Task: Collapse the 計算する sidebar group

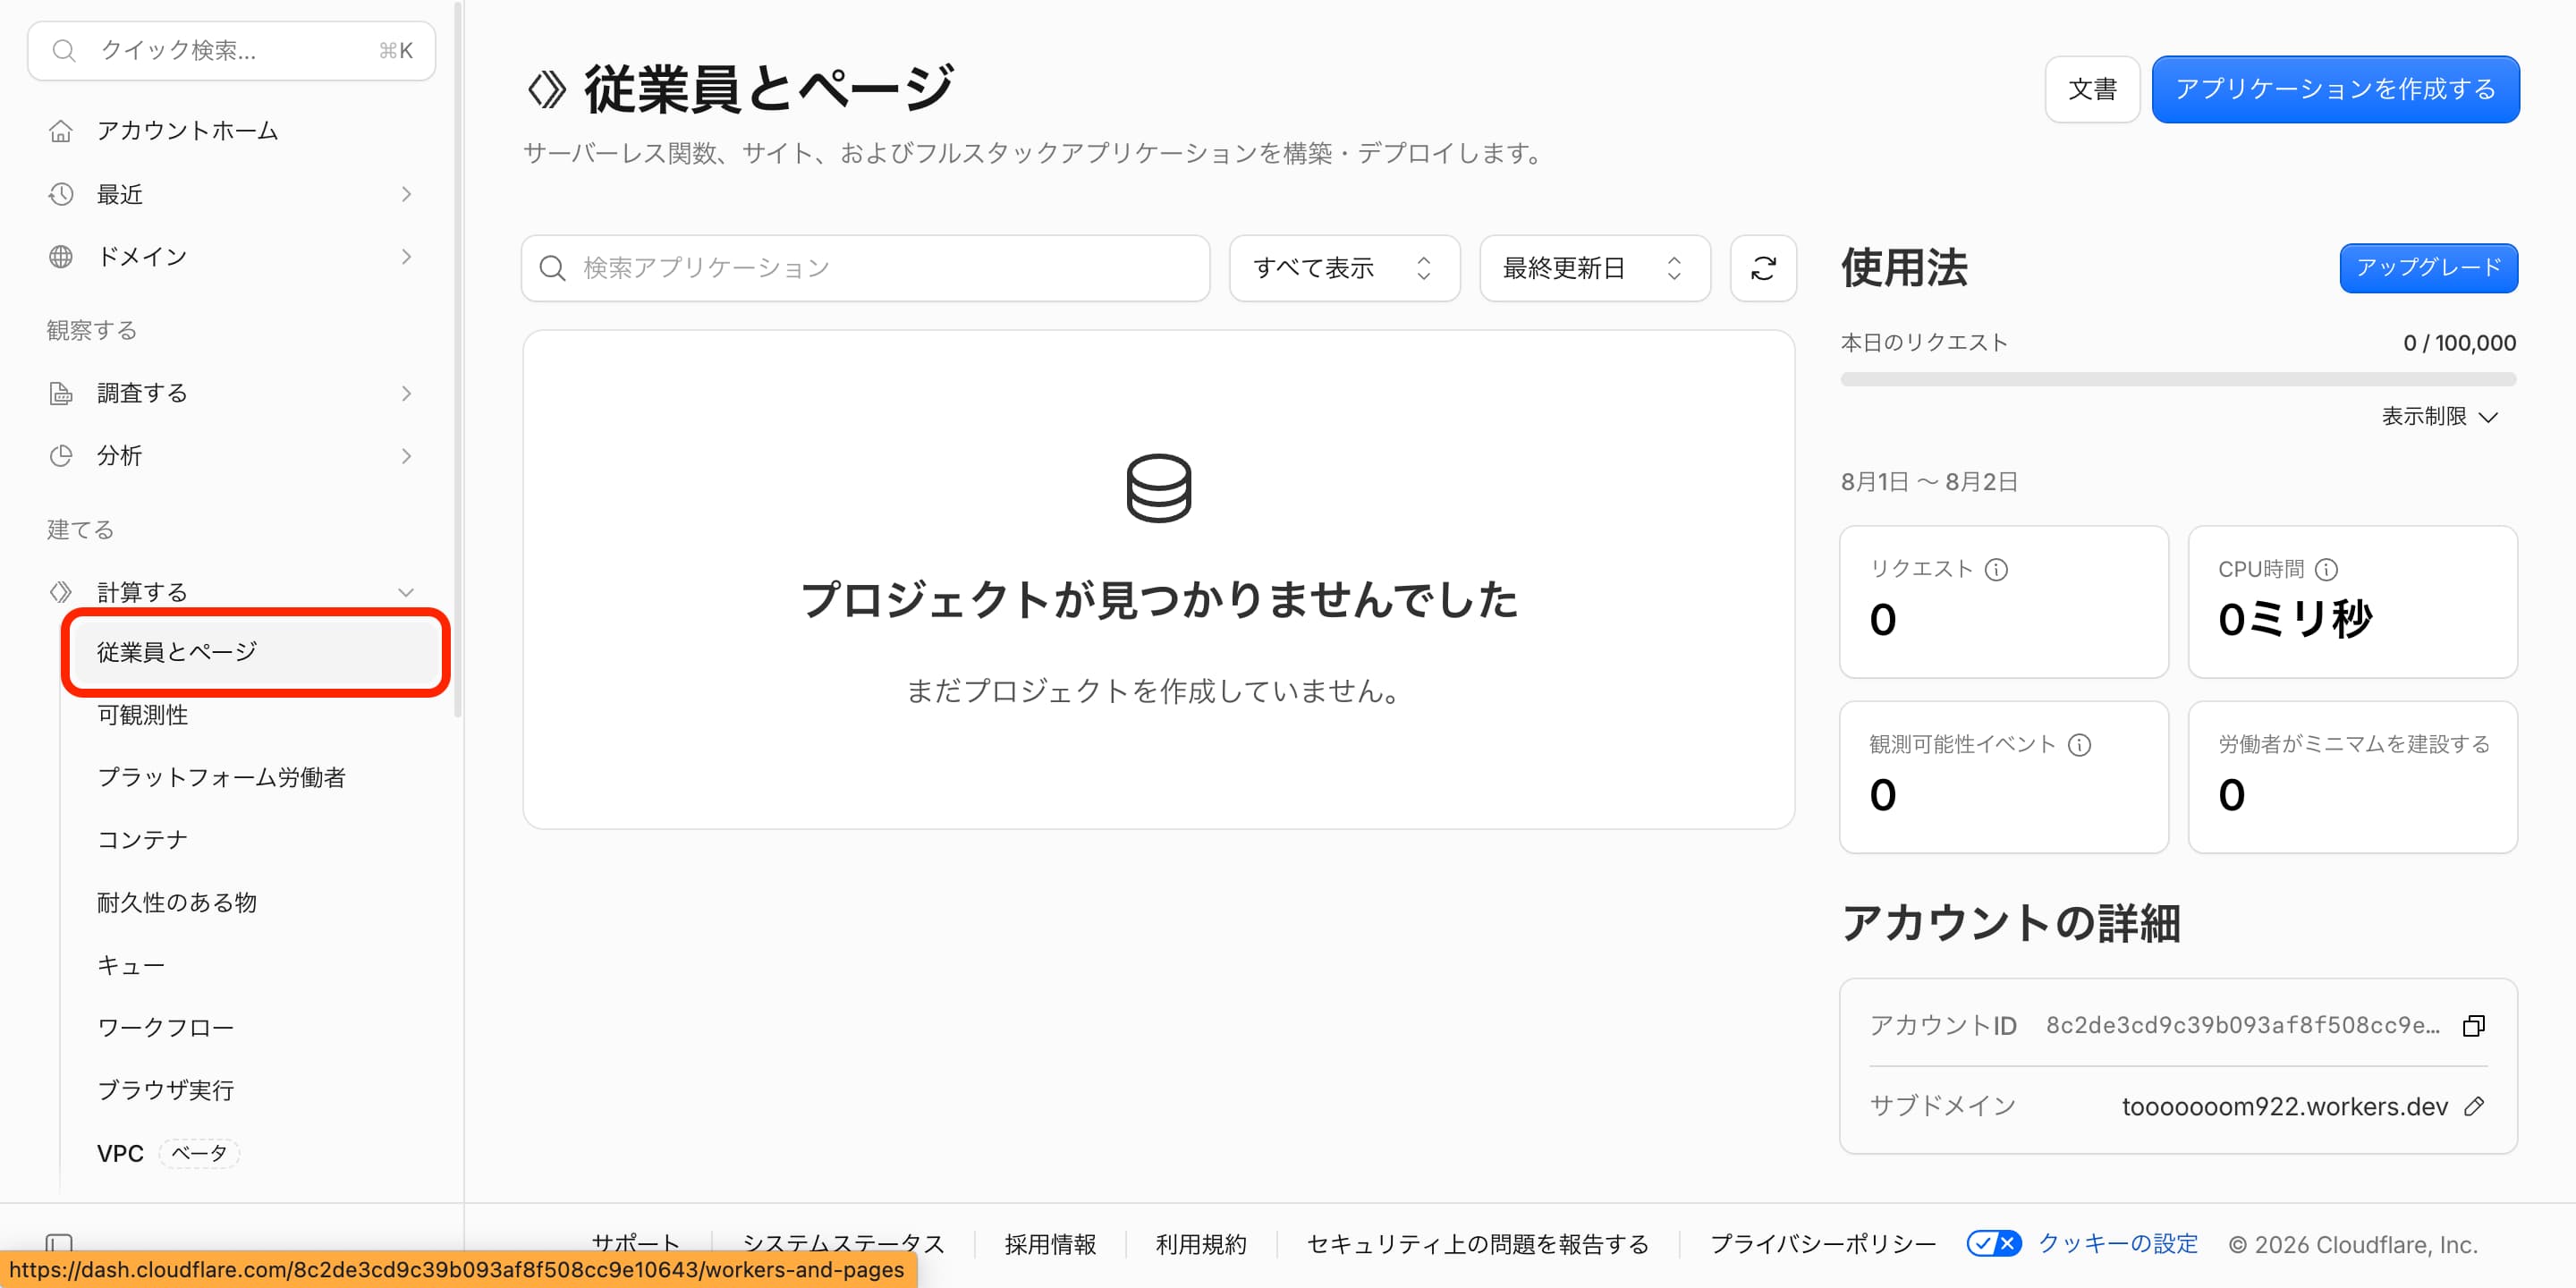Action: 405,592
